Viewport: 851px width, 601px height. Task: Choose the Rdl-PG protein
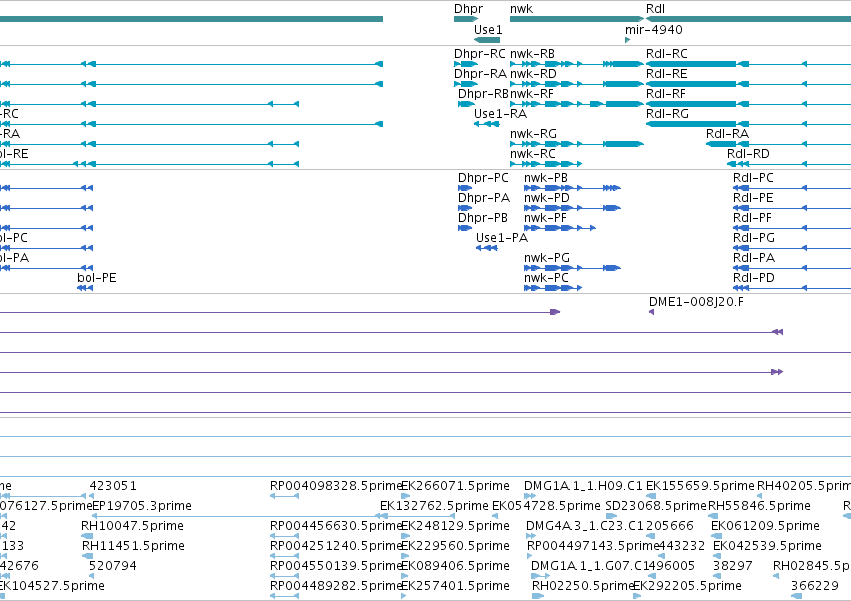coord(792,248)
